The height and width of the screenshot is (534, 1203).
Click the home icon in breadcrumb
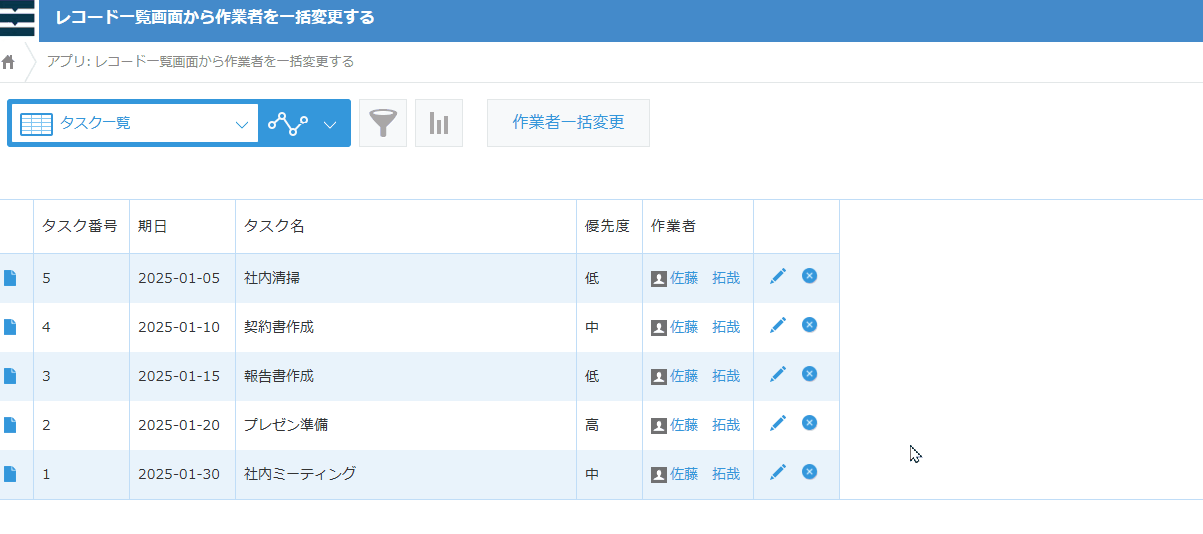[9, 62]
